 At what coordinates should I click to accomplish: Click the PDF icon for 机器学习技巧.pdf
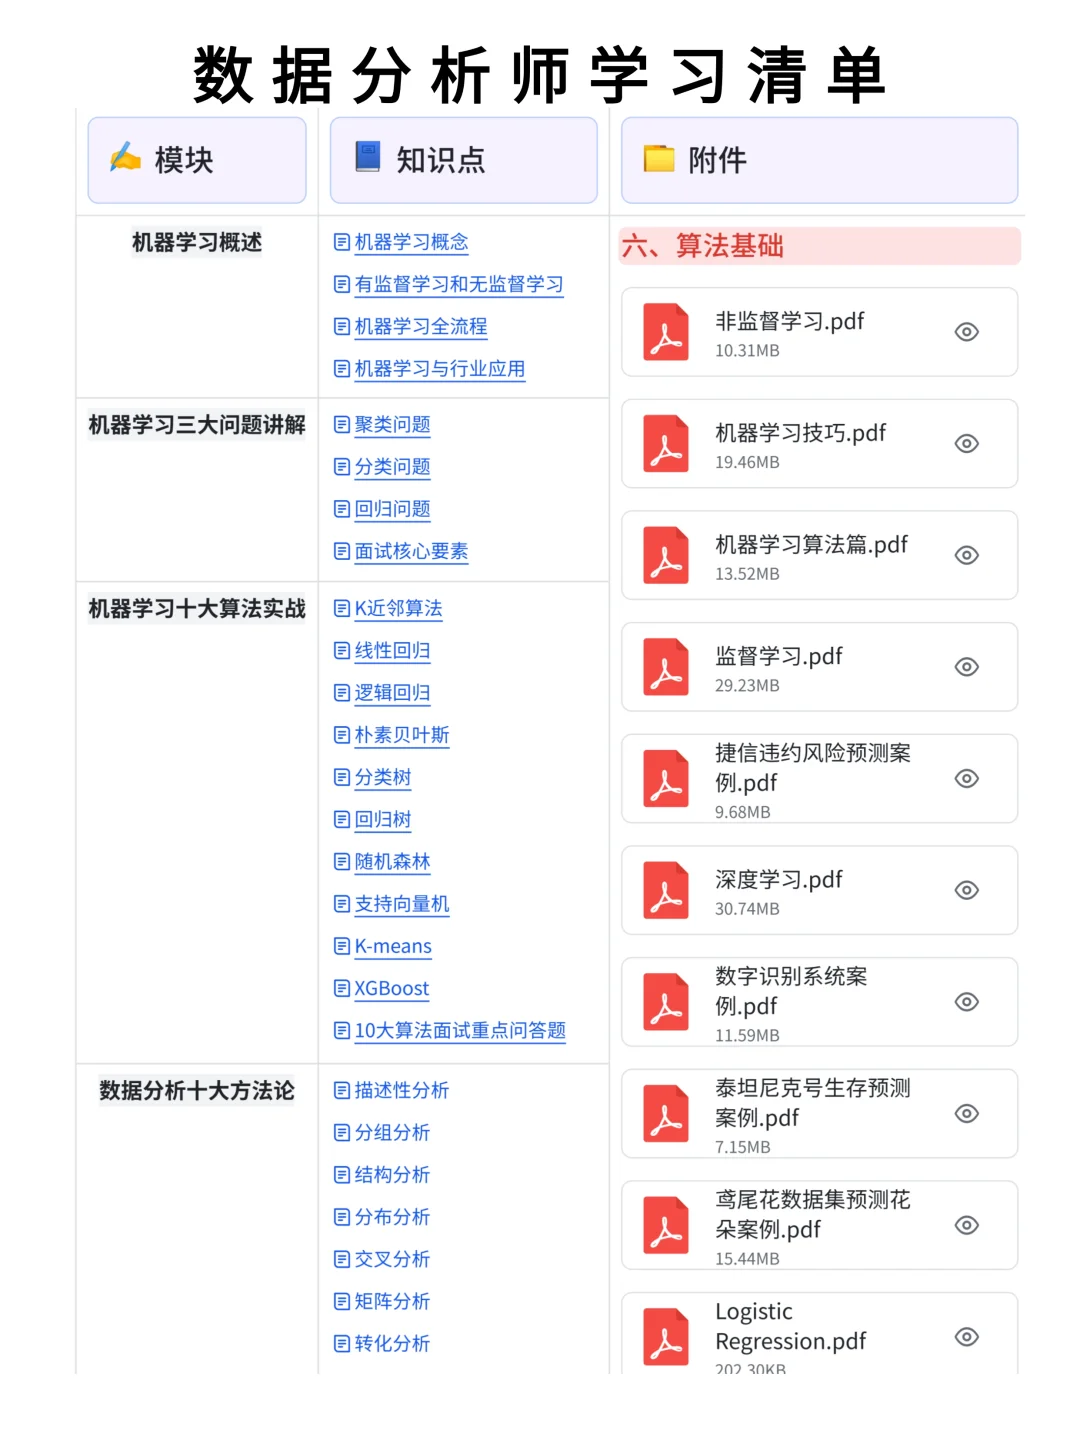(x=666, y=443)
